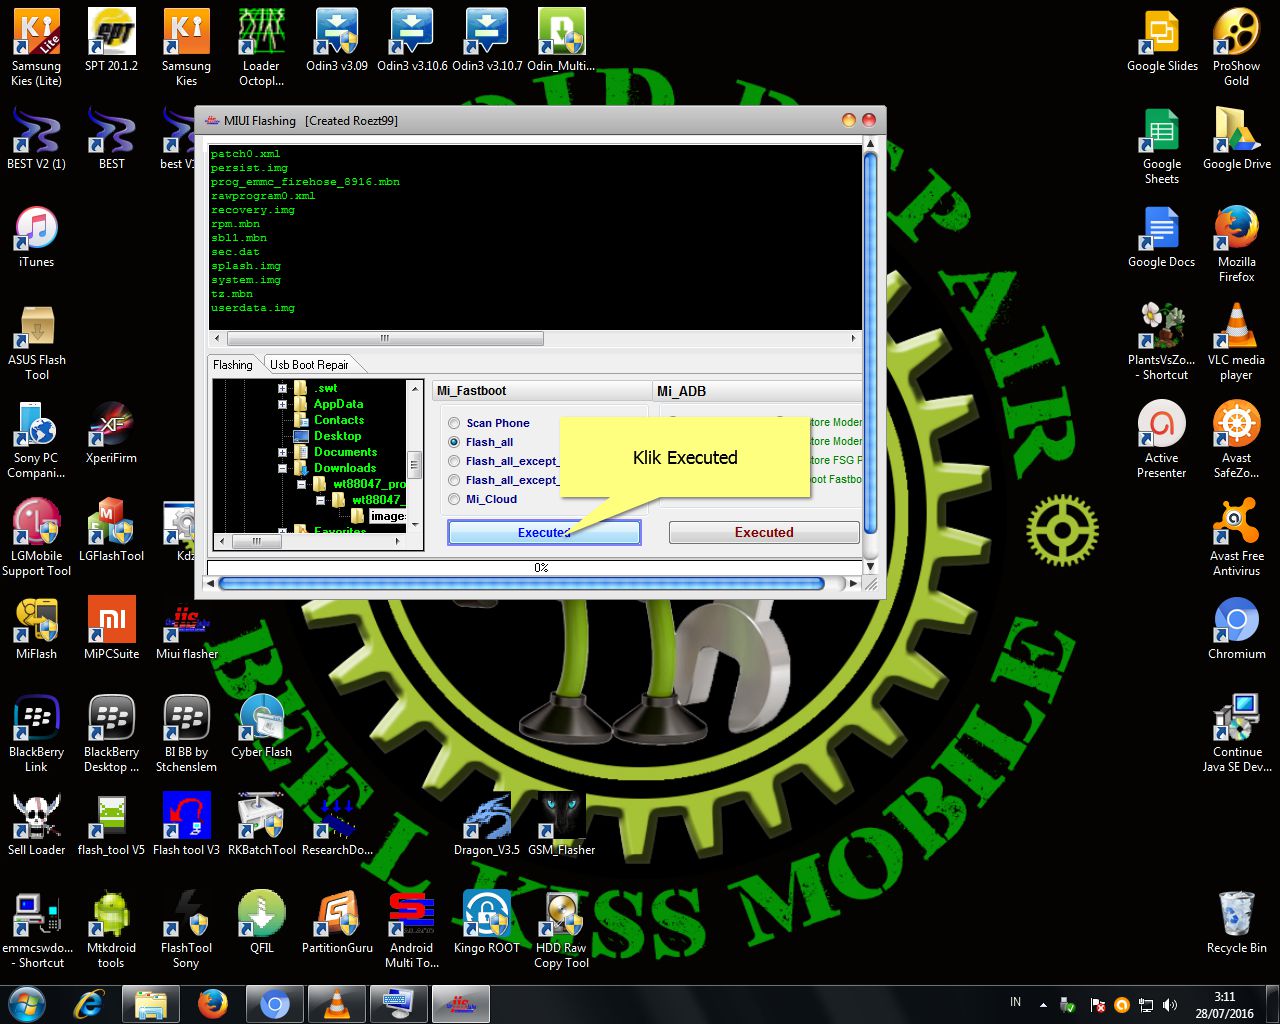Click Executed button under Mi_Fastboot
This screenshot has height=1024, width=1280.
tap(544, 533)
